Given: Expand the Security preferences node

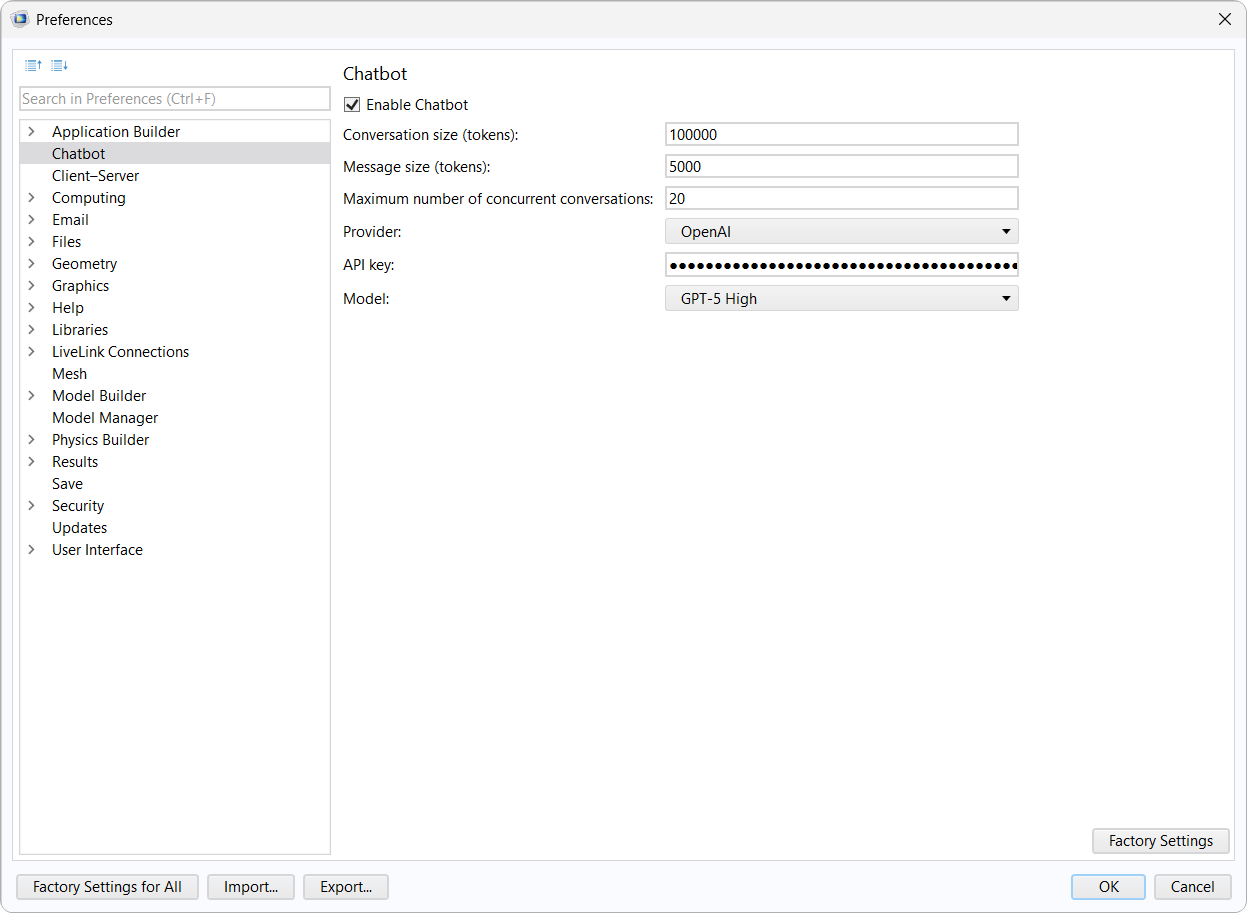Looking at the screenshot, I should (32, 506).
